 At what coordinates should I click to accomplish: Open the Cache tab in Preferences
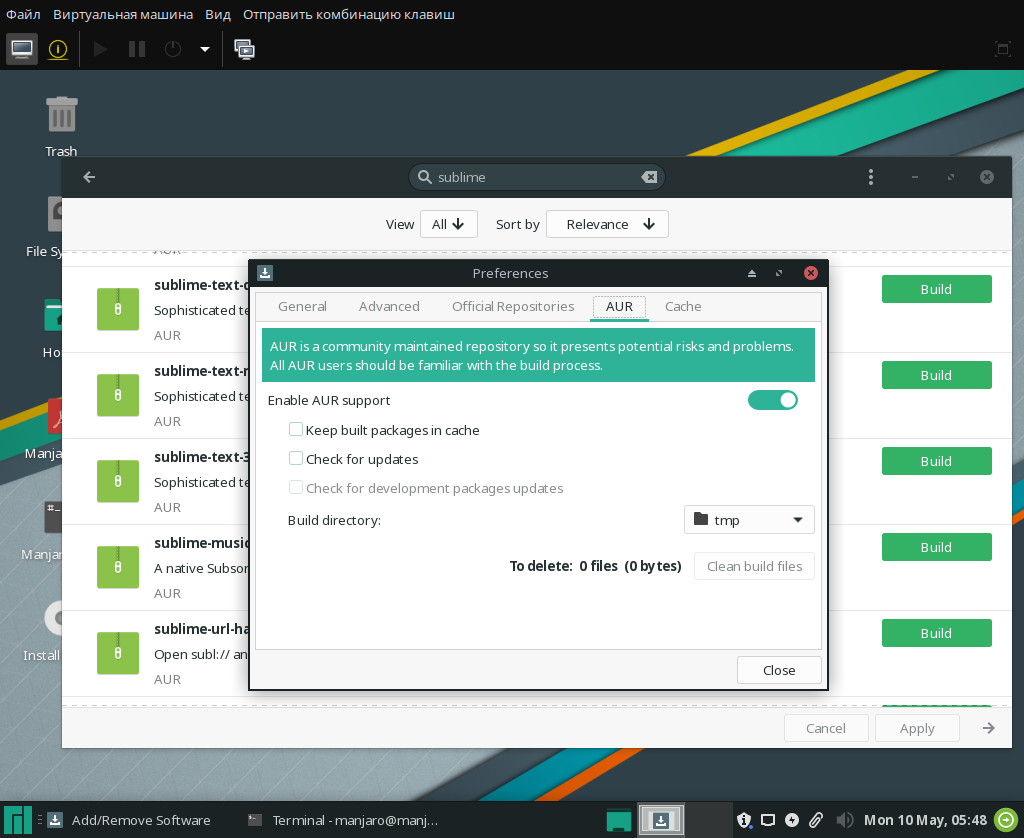coord(683,307)
